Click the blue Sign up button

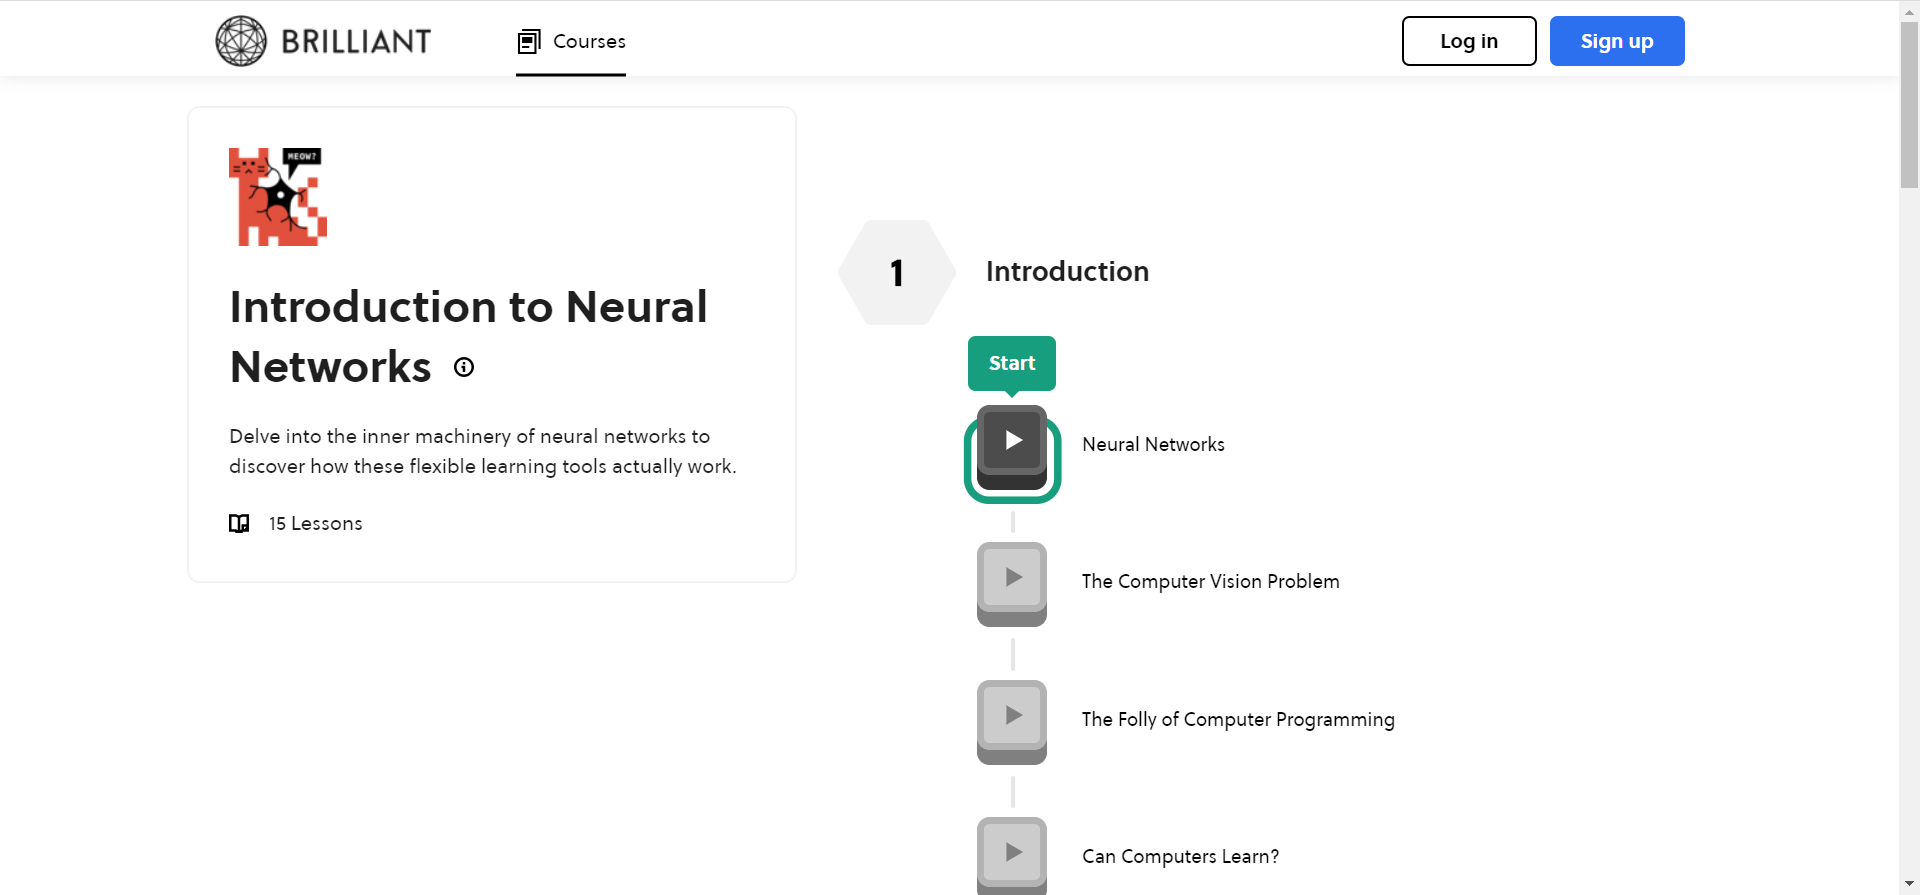pos(1616,41)
